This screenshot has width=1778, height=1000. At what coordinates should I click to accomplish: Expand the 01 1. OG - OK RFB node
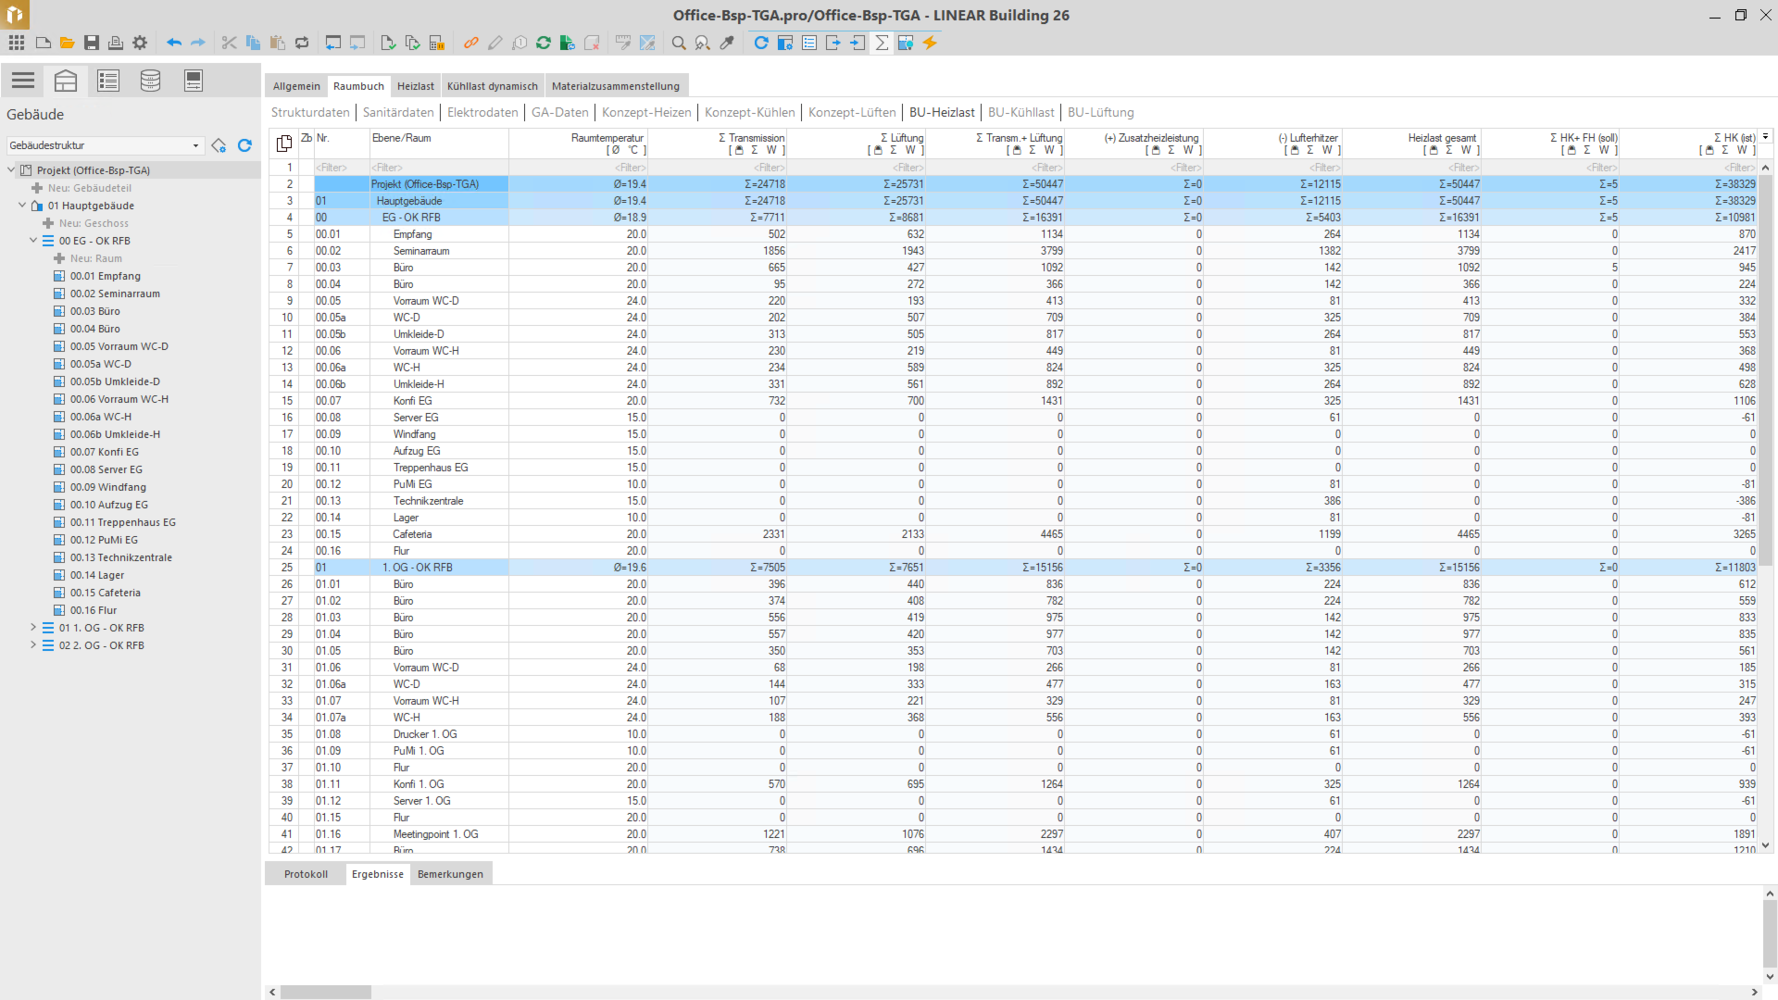pyautogui.click(x=33, y=628)
